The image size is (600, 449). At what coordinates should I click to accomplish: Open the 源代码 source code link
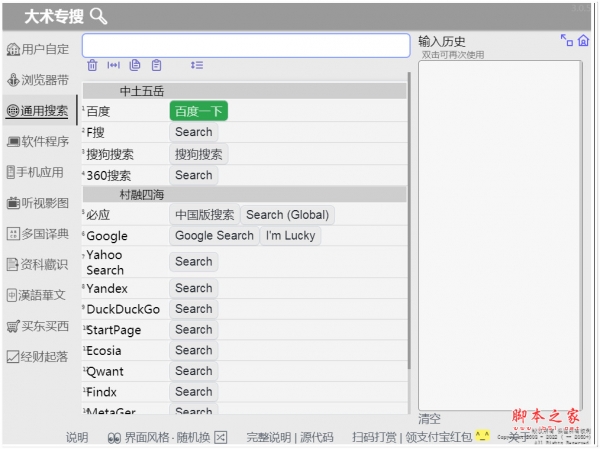coord(316,437)
